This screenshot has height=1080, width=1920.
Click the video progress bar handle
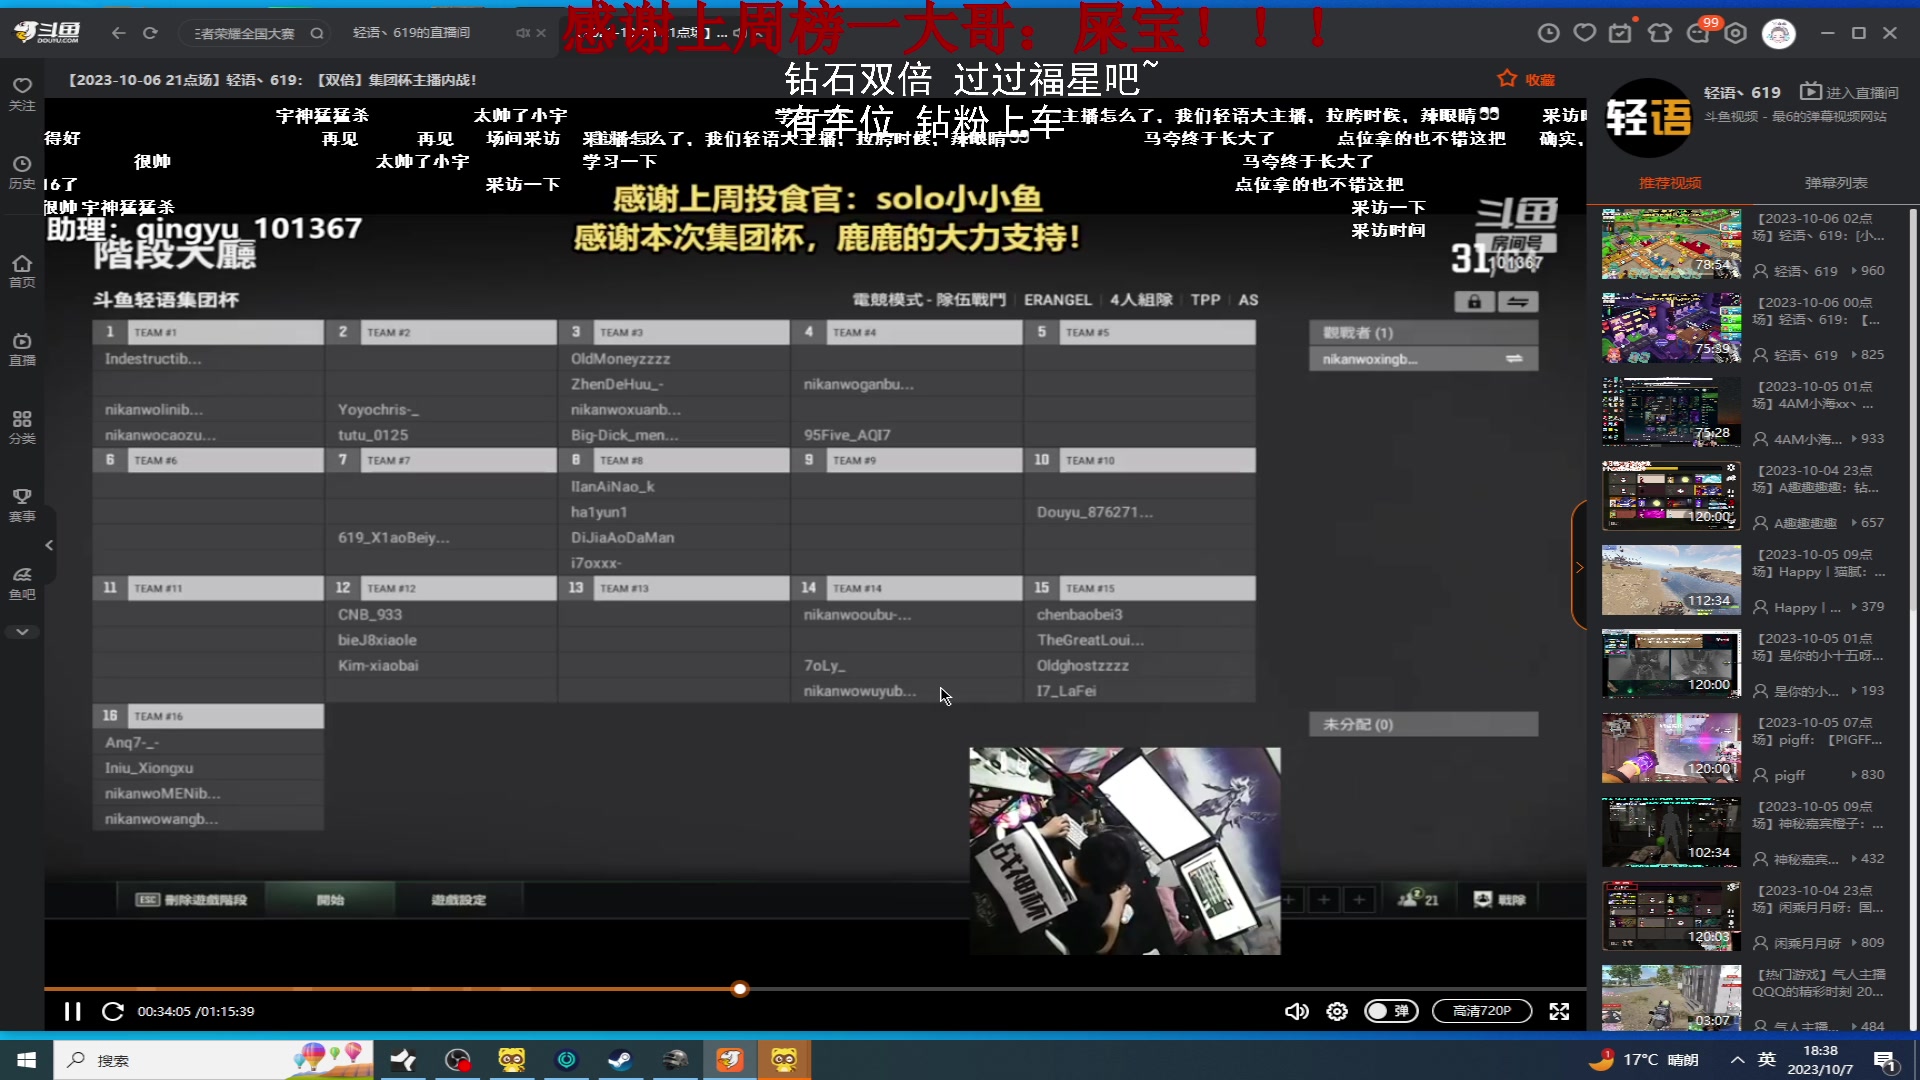coord(740,989)
